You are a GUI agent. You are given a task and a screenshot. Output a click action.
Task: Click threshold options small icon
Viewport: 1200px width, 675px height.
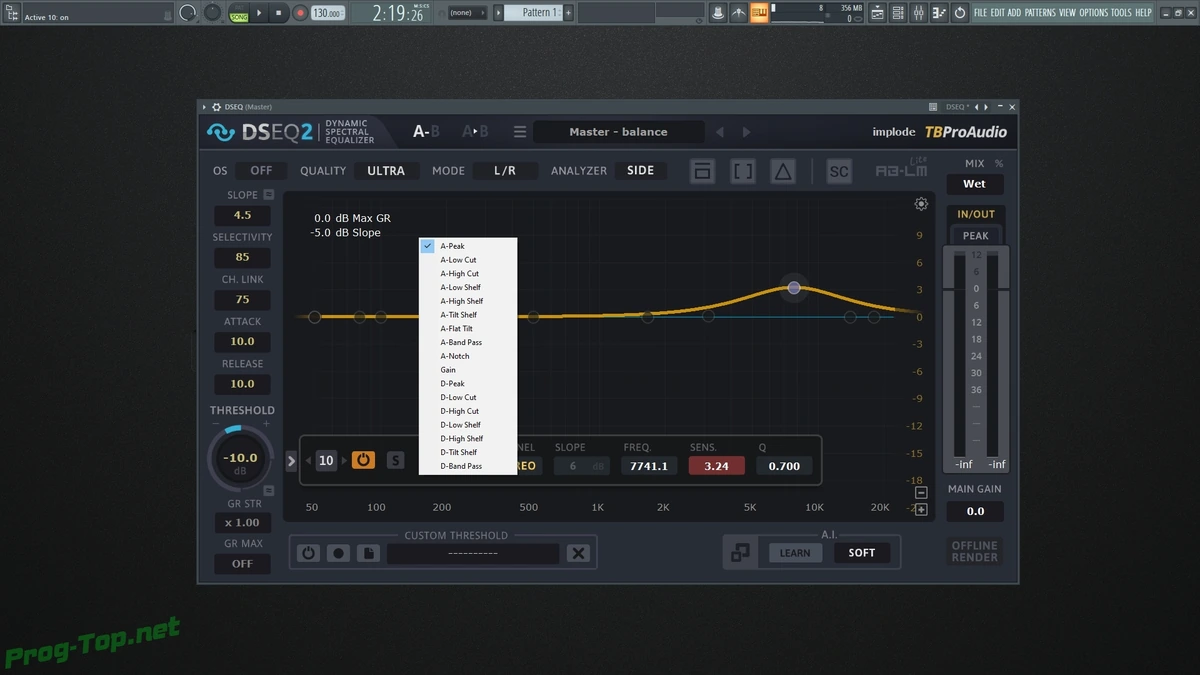268,491
